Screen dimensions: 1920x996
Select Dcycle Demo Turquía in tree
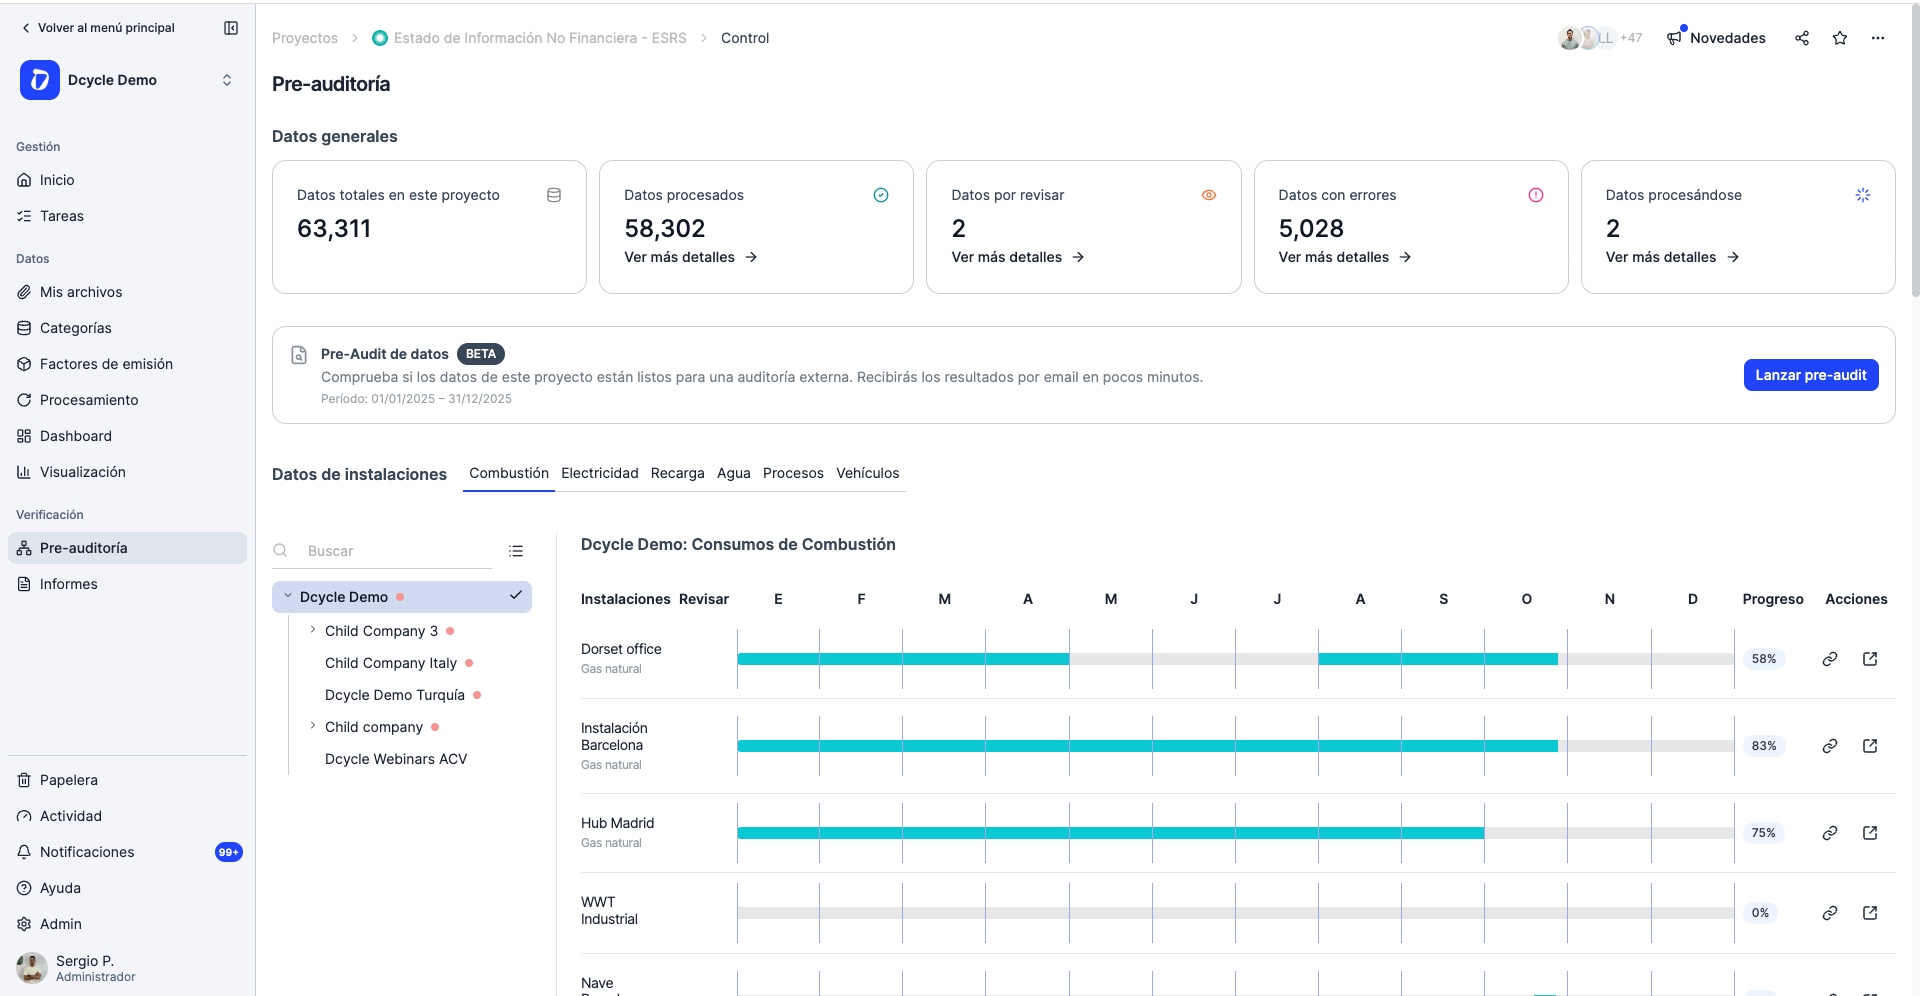[x=395, y=695]
